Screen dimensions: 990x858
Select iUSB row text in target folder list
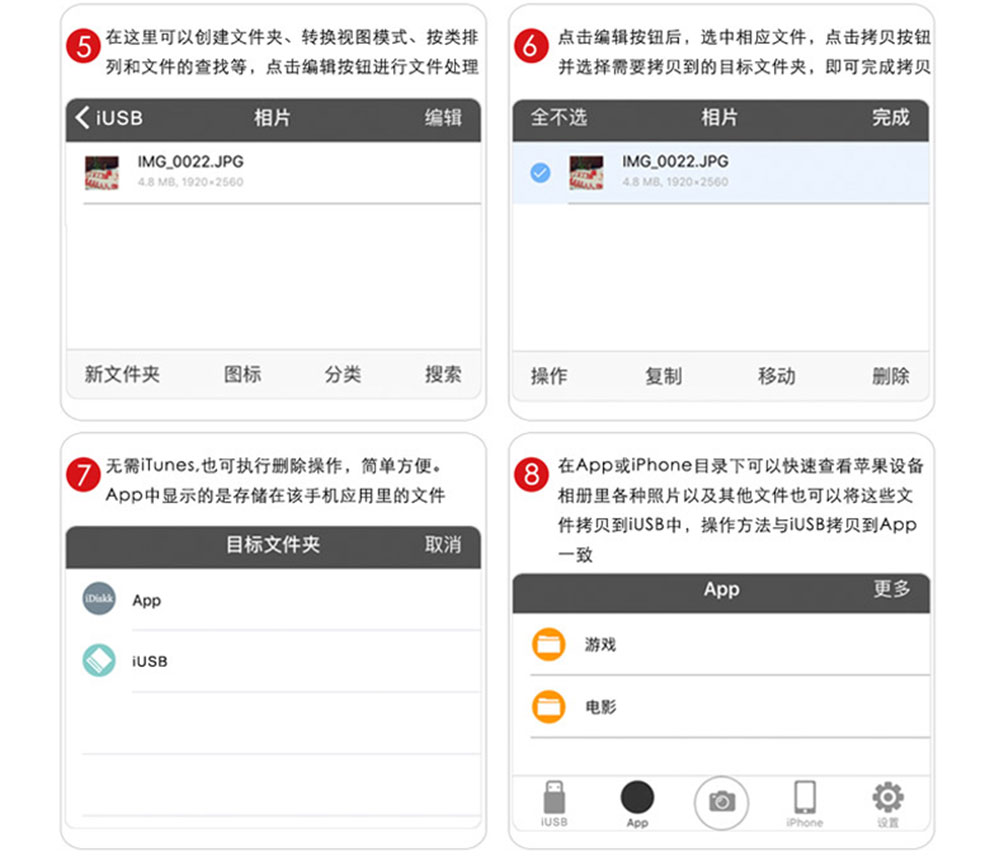[x=150, y=661]
